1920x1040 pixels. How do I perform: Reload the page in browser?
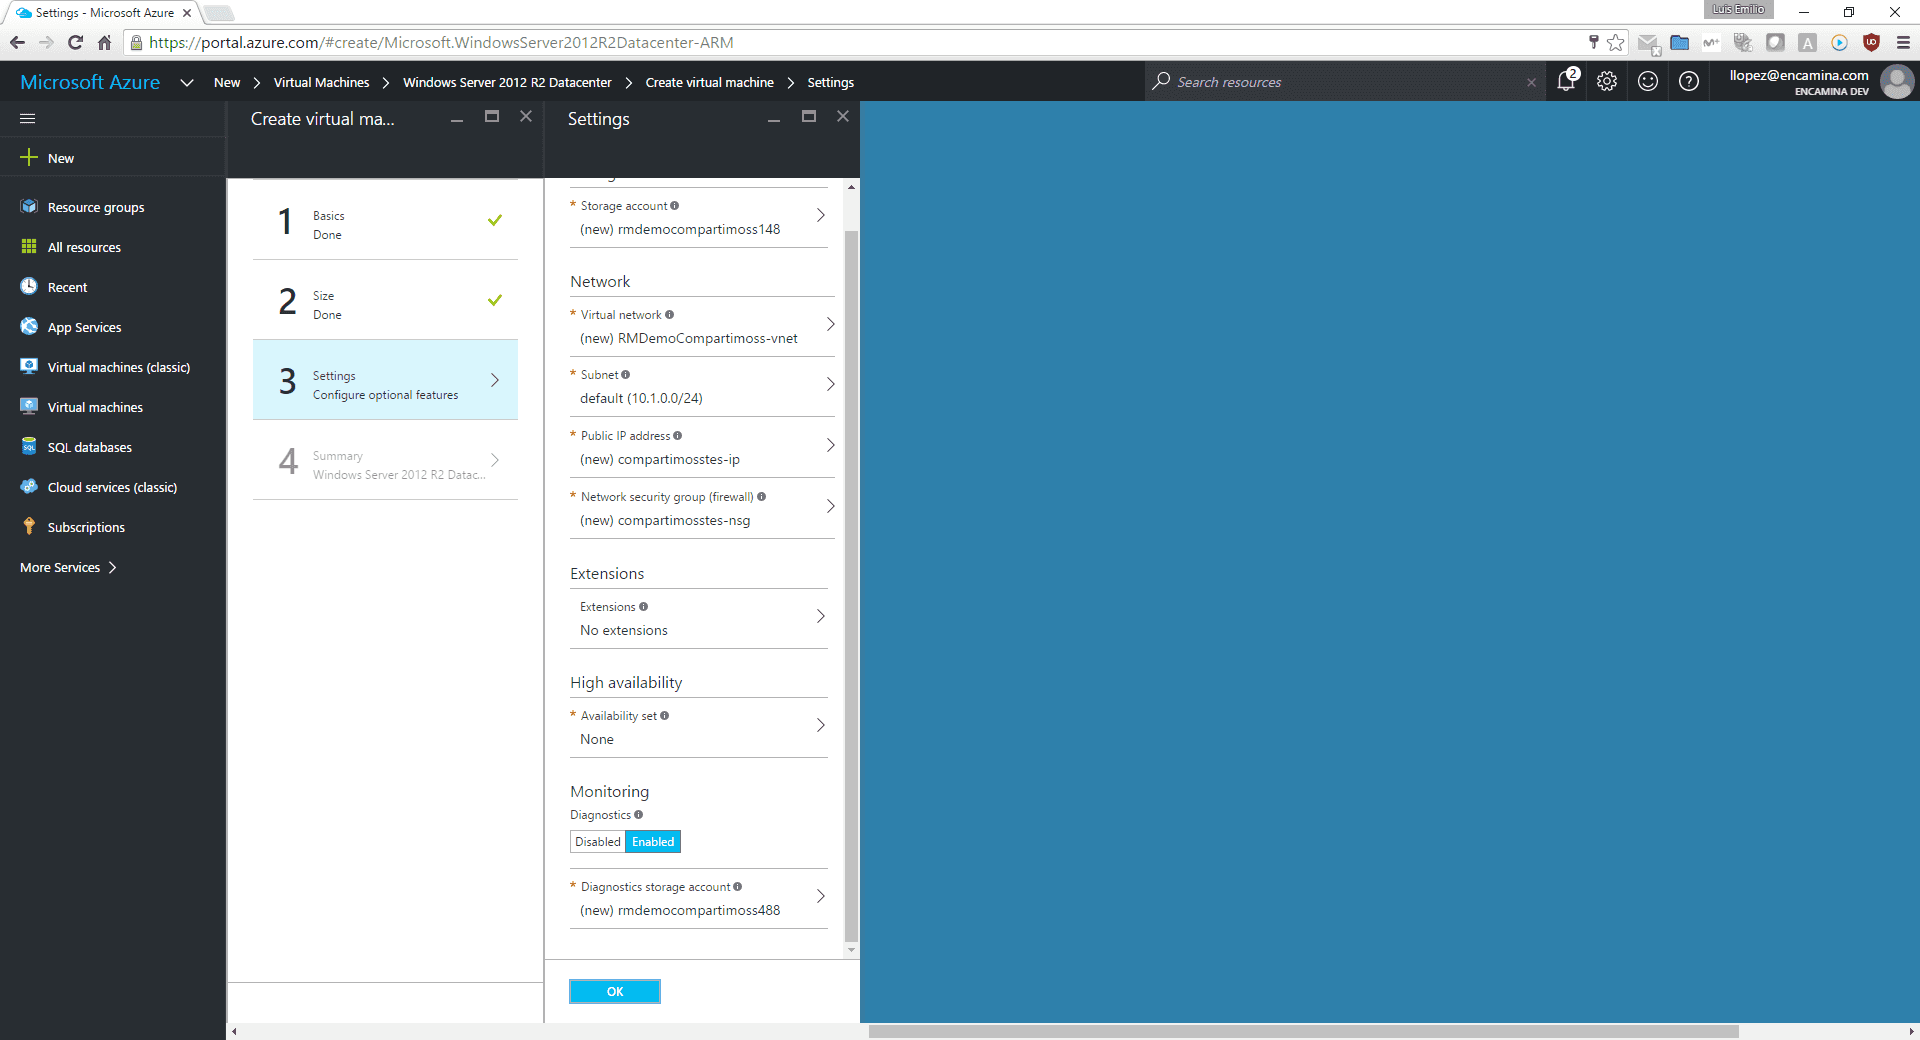point(75,42)
